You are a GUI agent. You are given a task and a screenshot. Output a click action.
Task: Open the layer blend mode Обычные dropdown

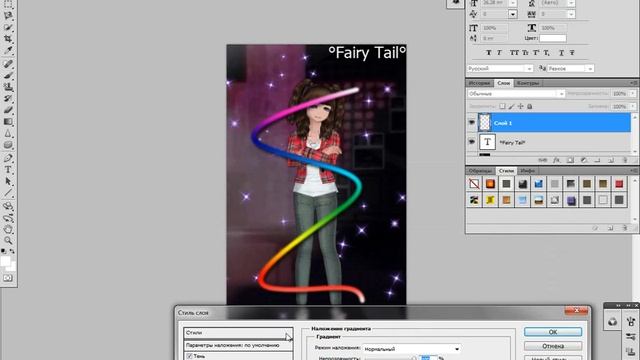click(516, 94)
